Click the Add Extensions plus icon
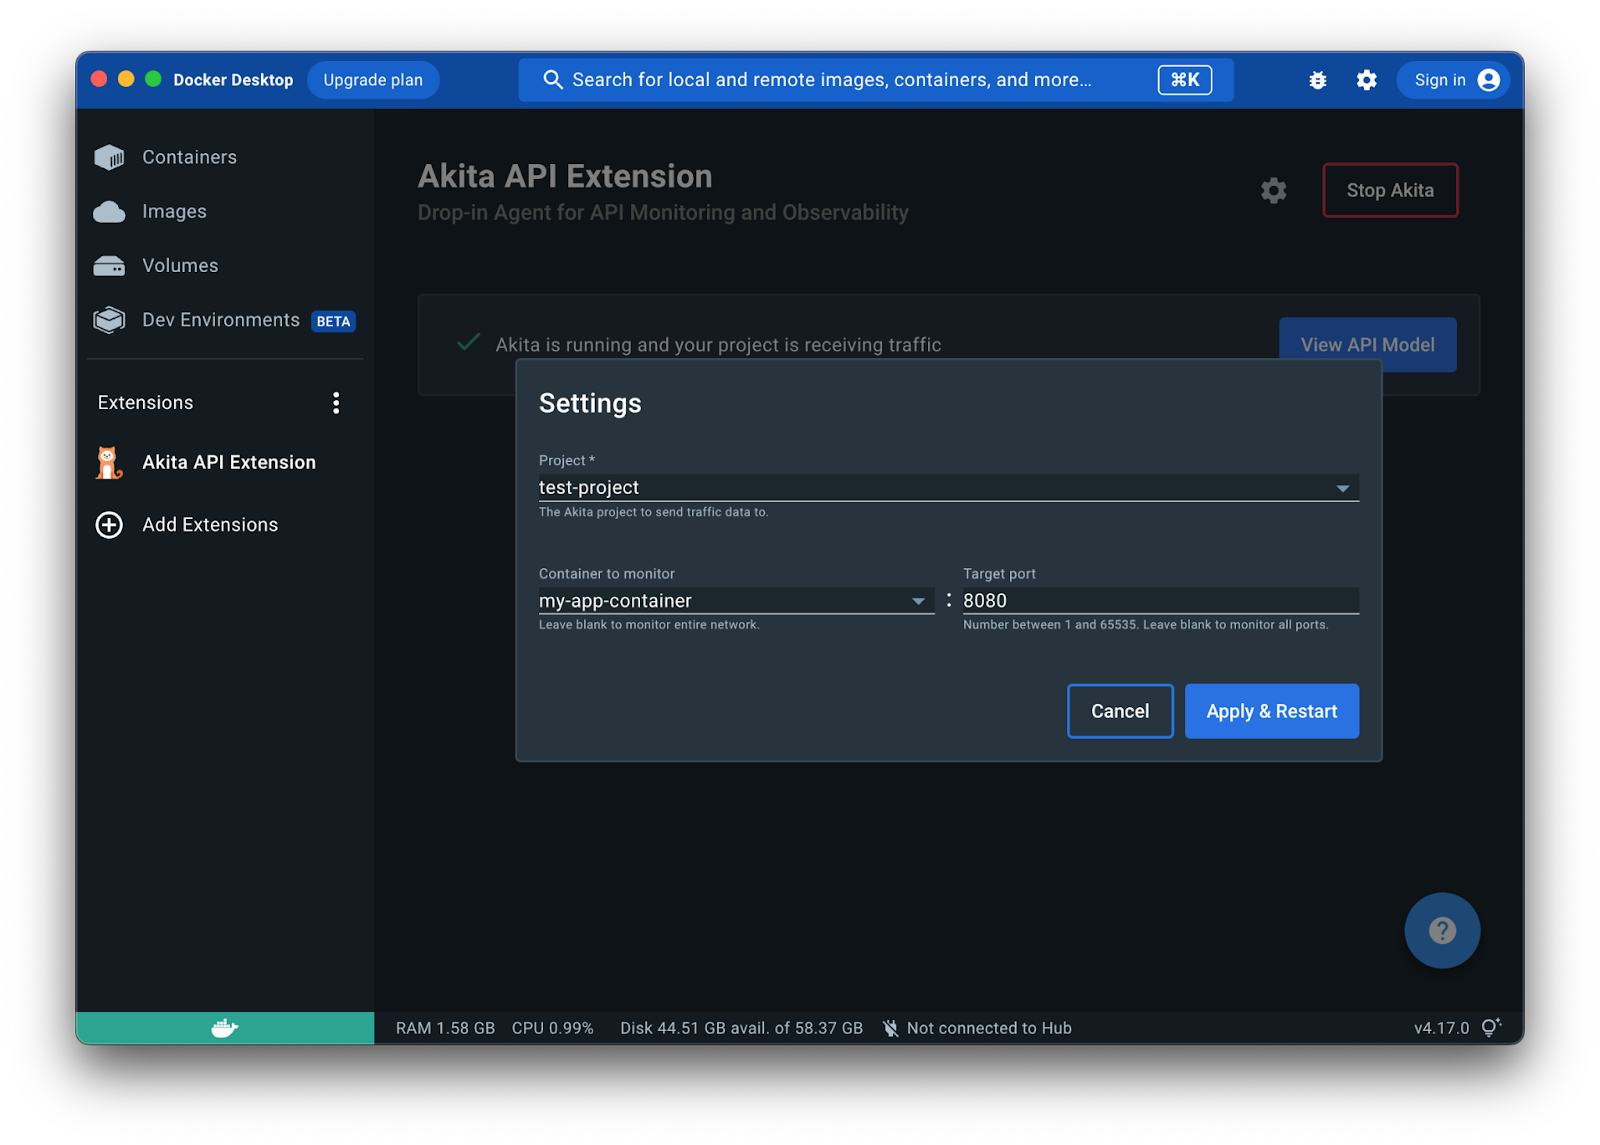The image size is (1600, 1145). coord(109,525)
